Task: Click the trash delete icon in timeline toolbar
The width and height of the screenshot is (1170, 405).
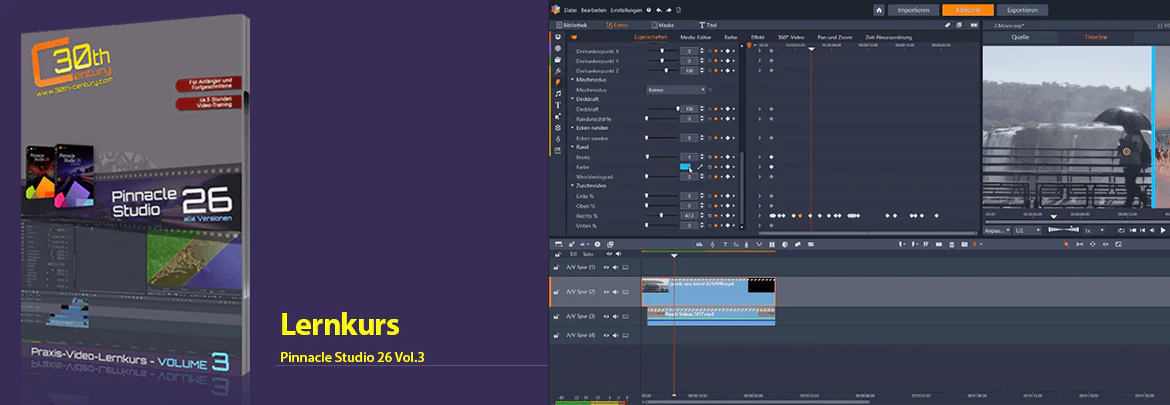Action: (x=951, y=244)
